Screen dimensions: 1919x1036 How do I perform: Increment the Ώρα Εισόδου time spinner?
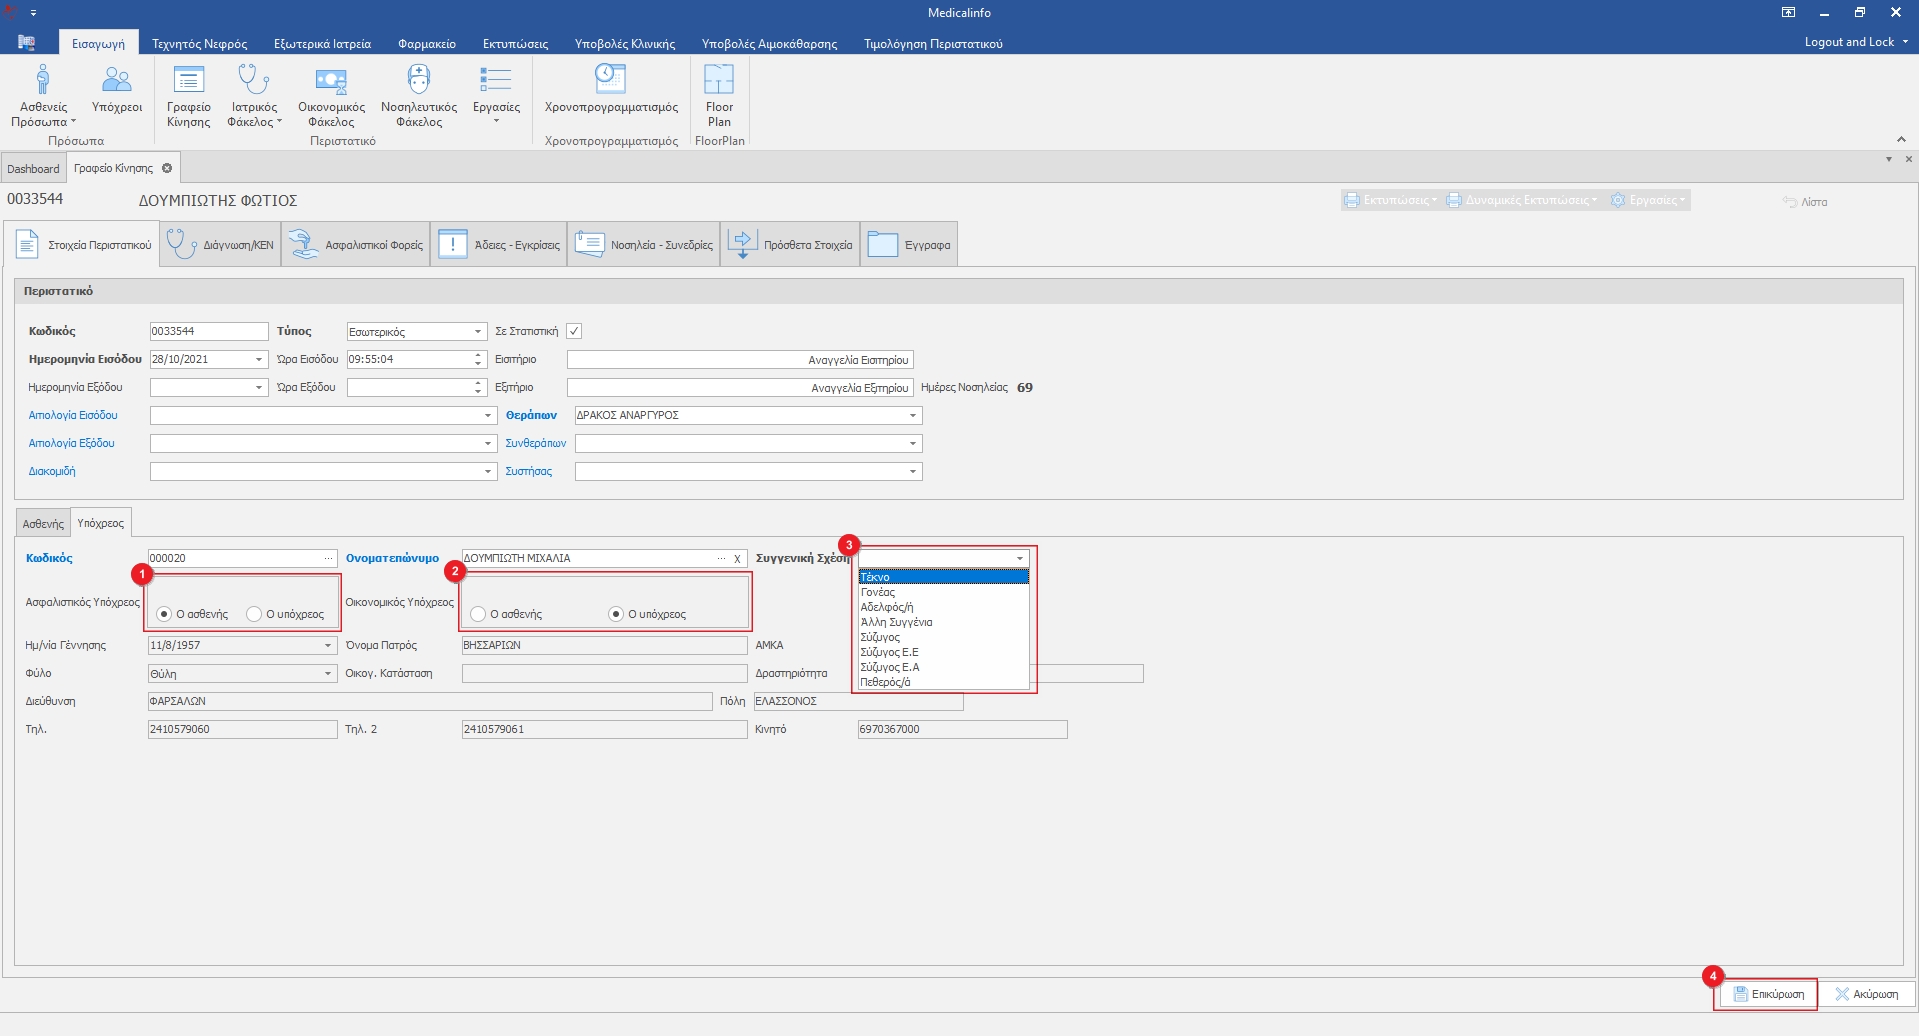click(478, 355)
